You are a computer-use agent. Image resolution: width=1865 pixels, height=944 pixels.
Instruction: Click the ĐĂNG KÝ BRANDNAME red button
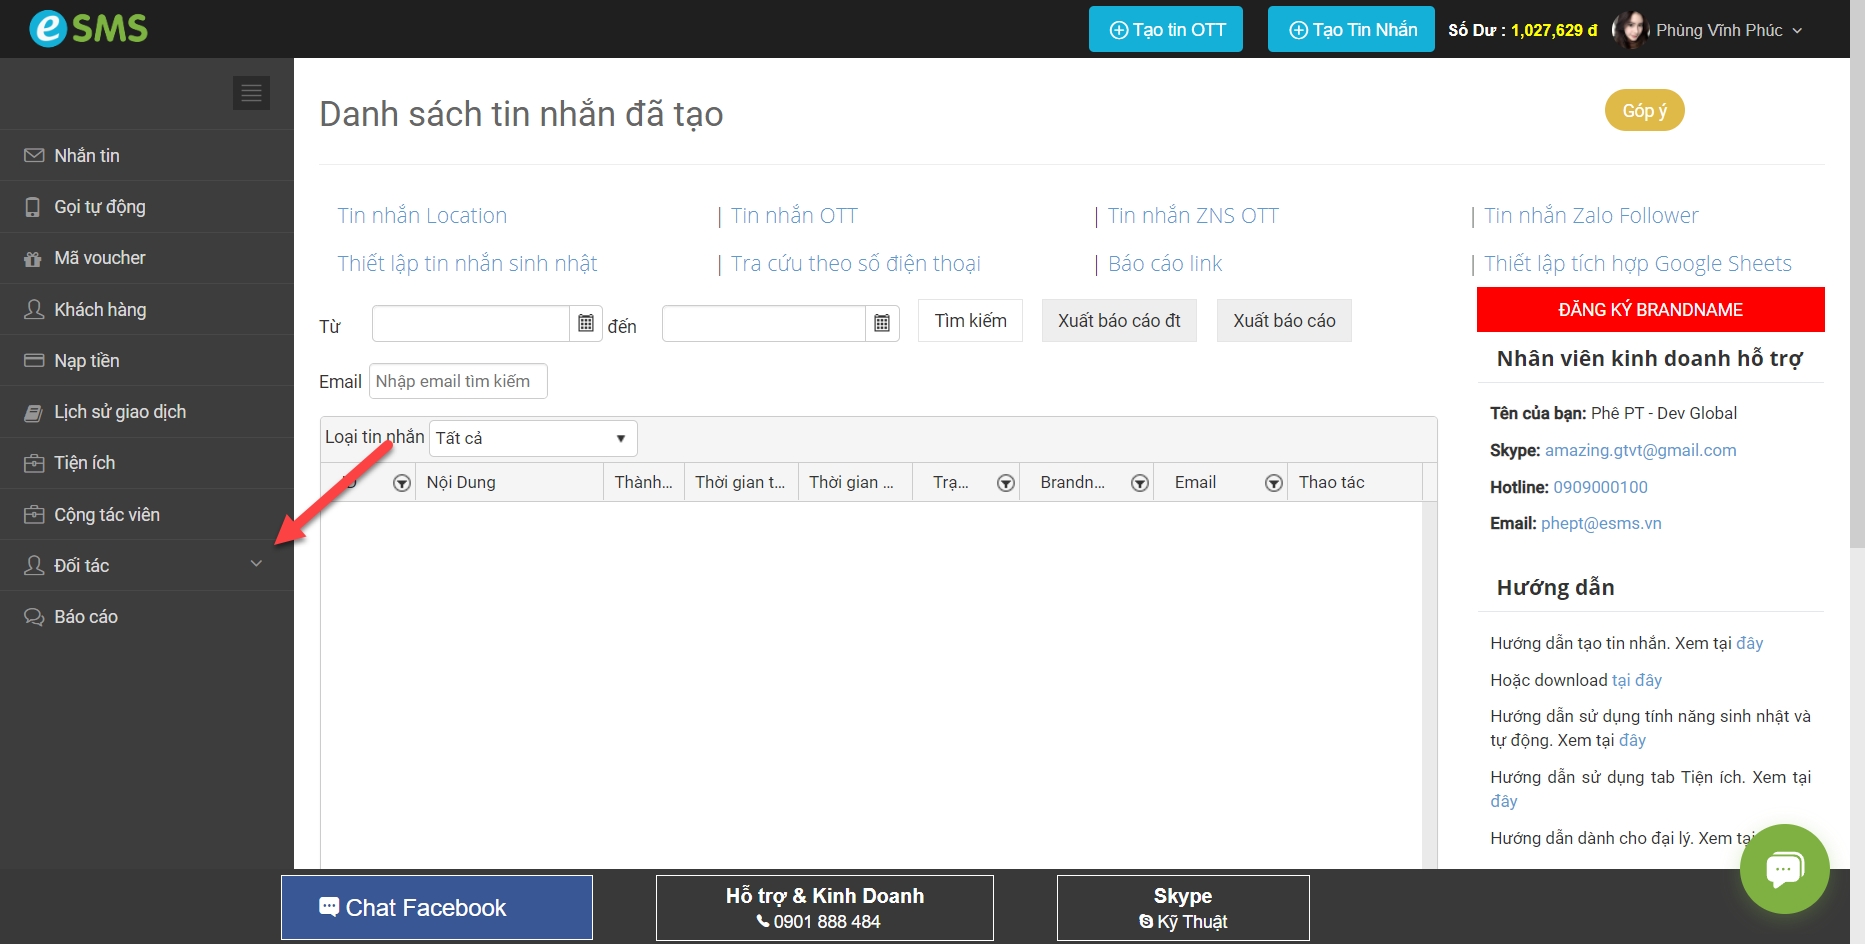[1650, 310]
